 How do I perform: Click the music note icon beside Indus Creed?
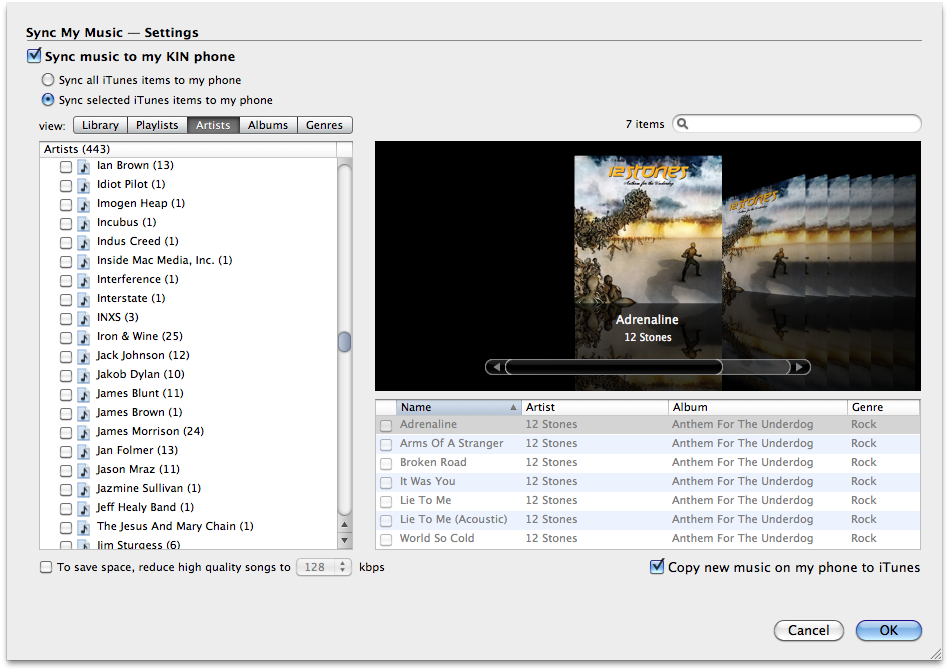pyautogui.click(x=84, y=242)
